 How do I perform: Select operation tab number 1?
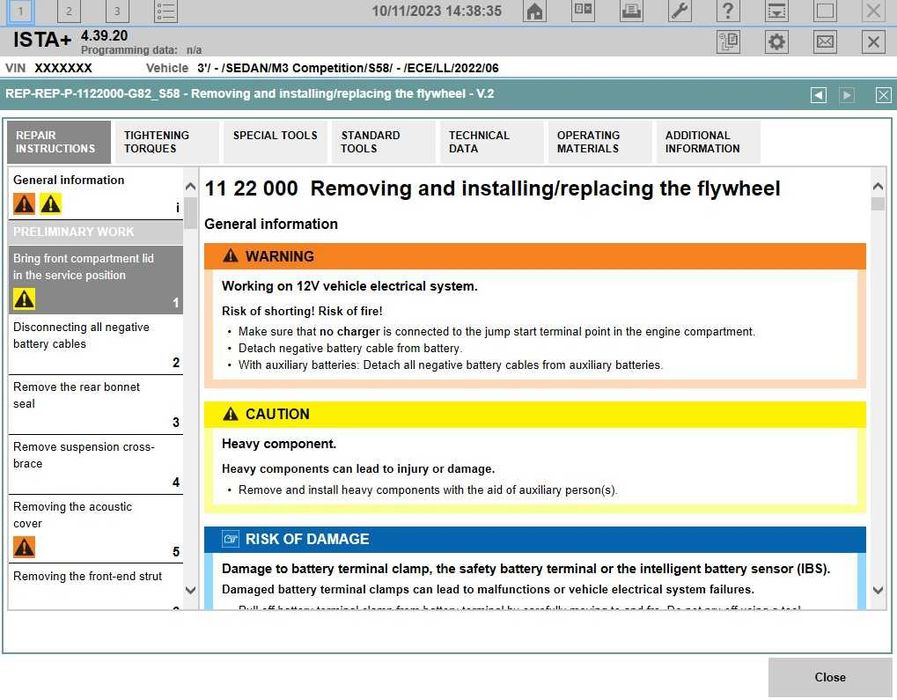[21, 11]
